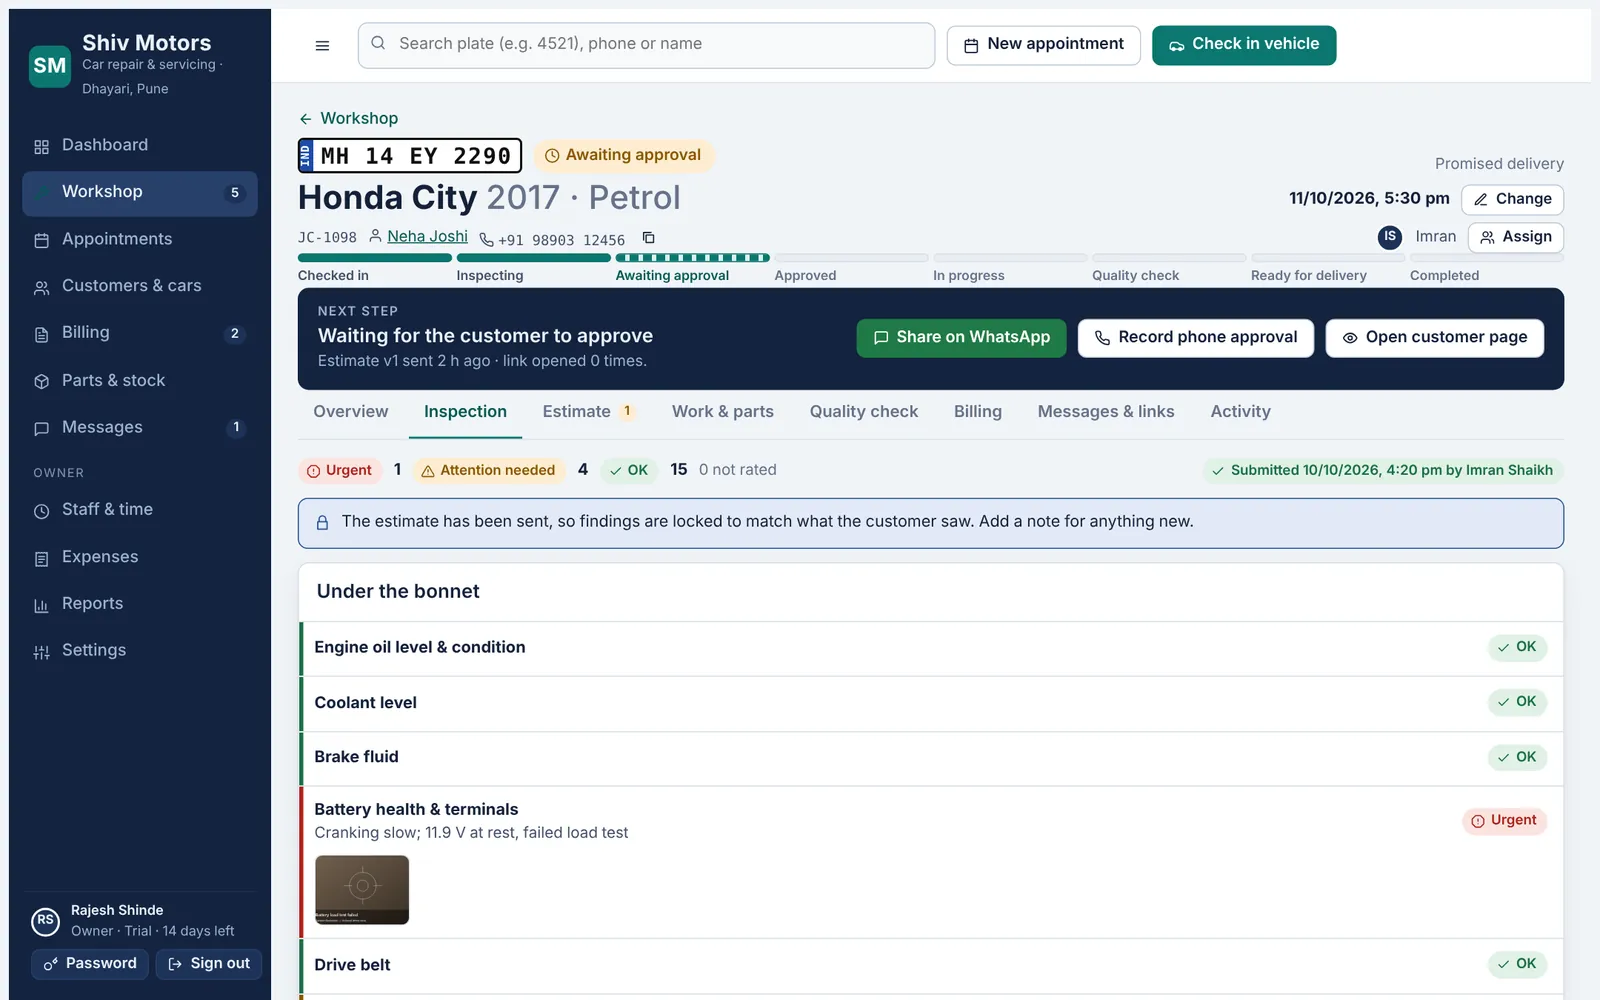
Task: Click Record phone approval
Action: (x=1196, y=338)
